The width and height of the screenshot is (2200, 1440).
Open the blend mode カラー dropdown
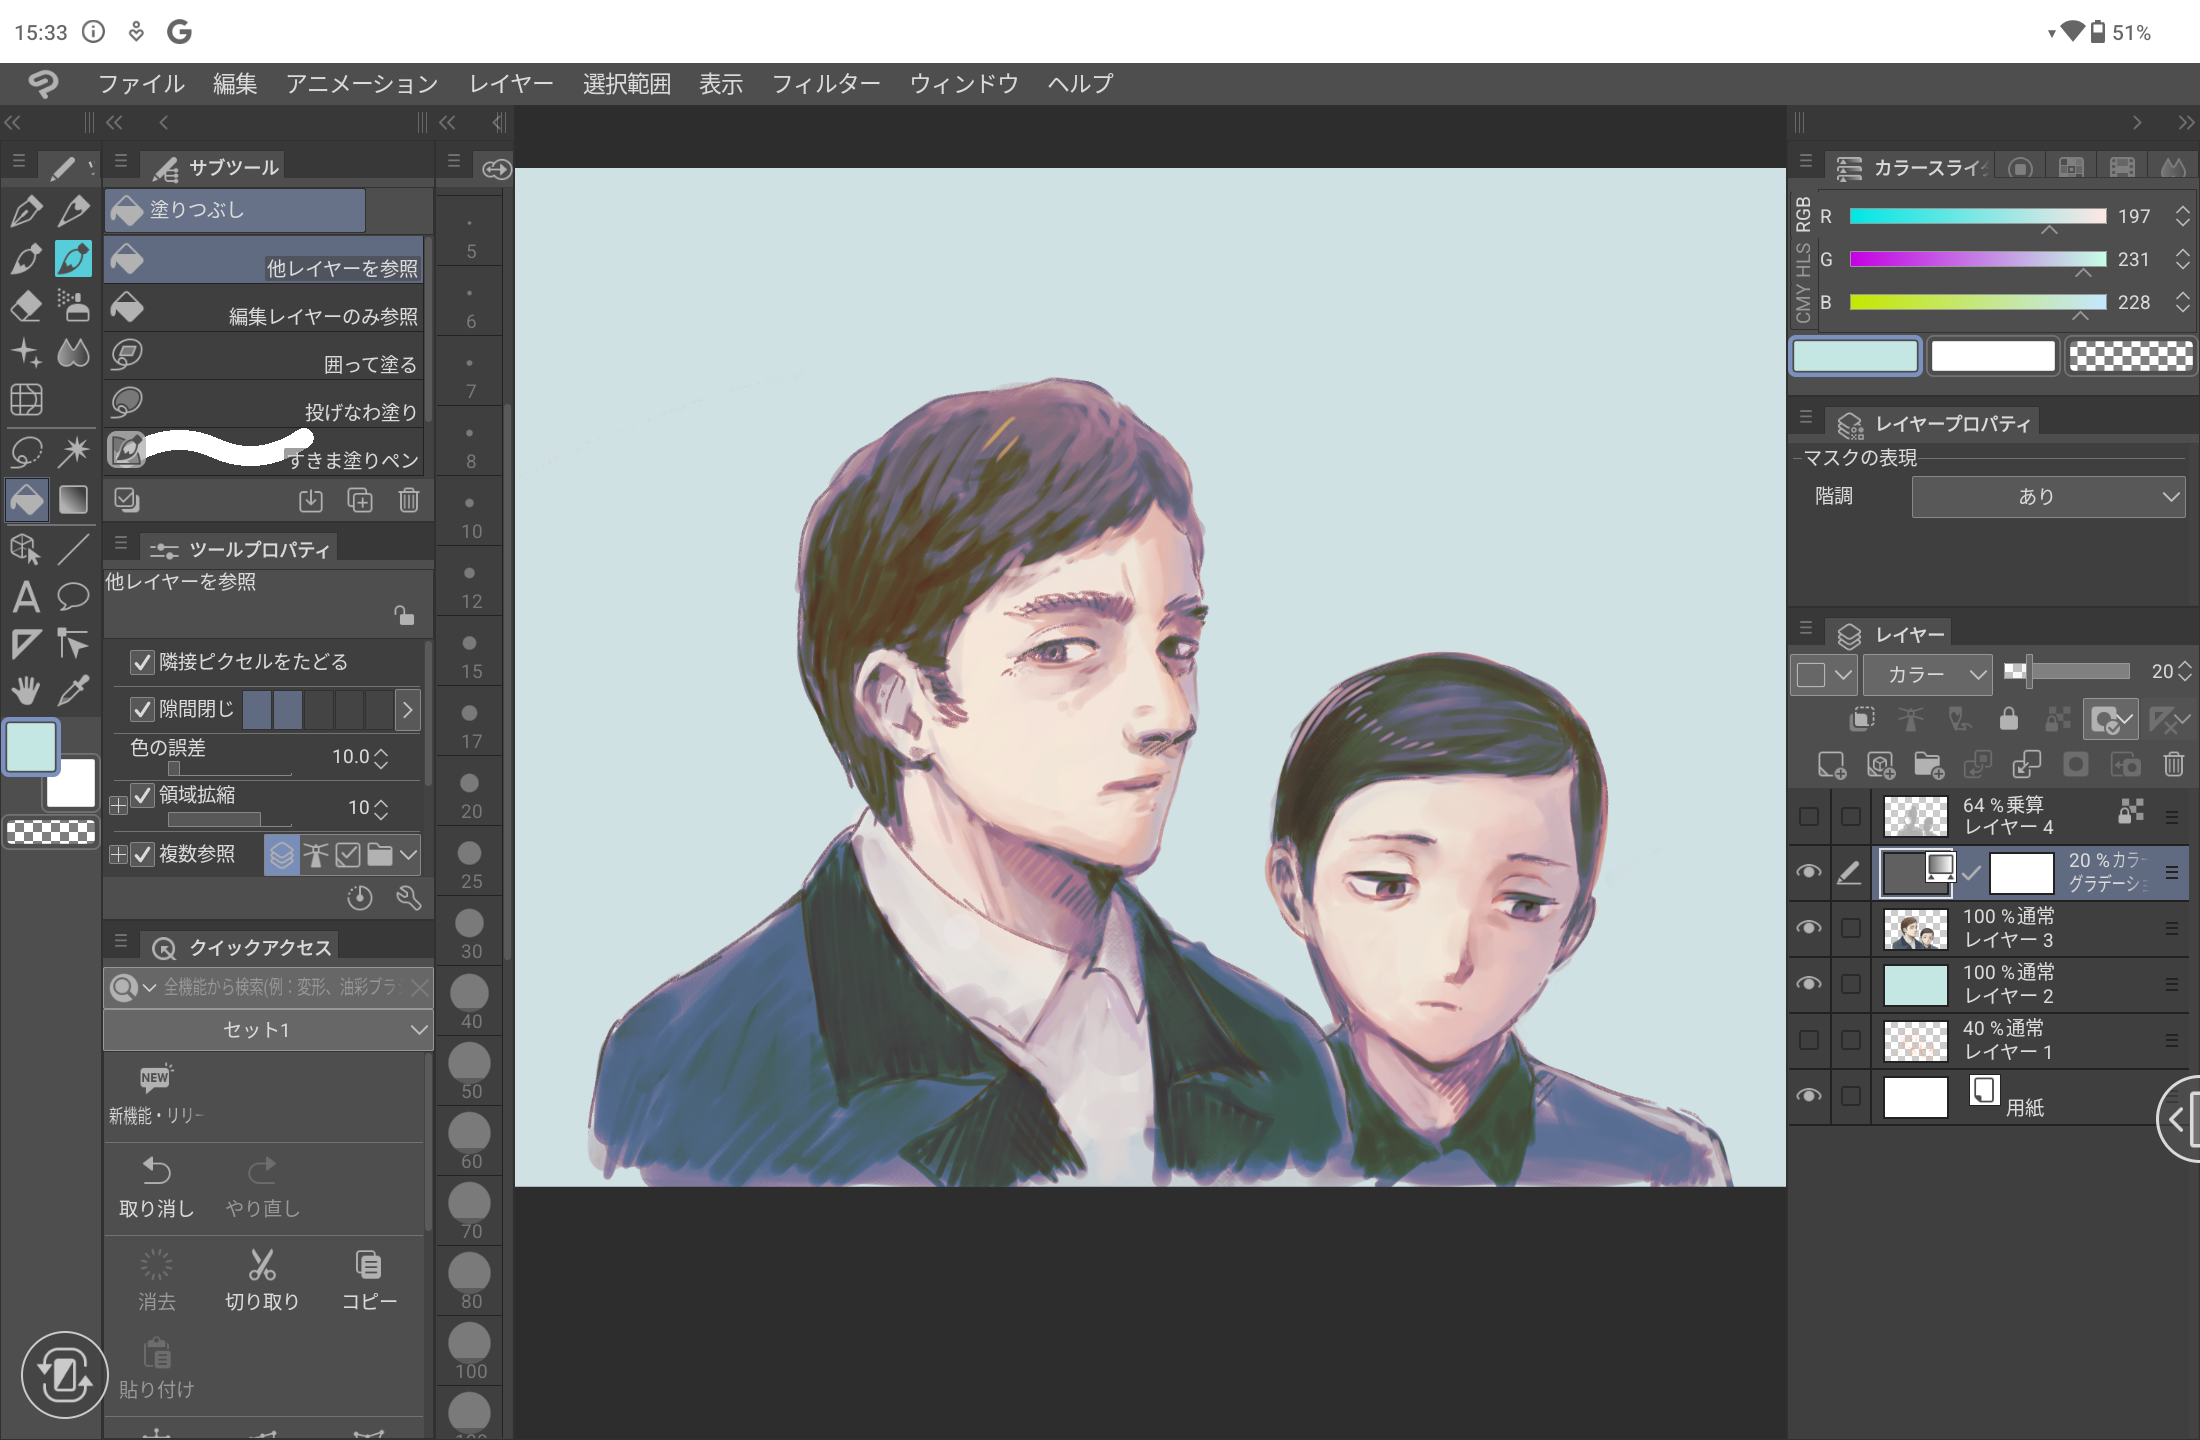(1928, 675)
